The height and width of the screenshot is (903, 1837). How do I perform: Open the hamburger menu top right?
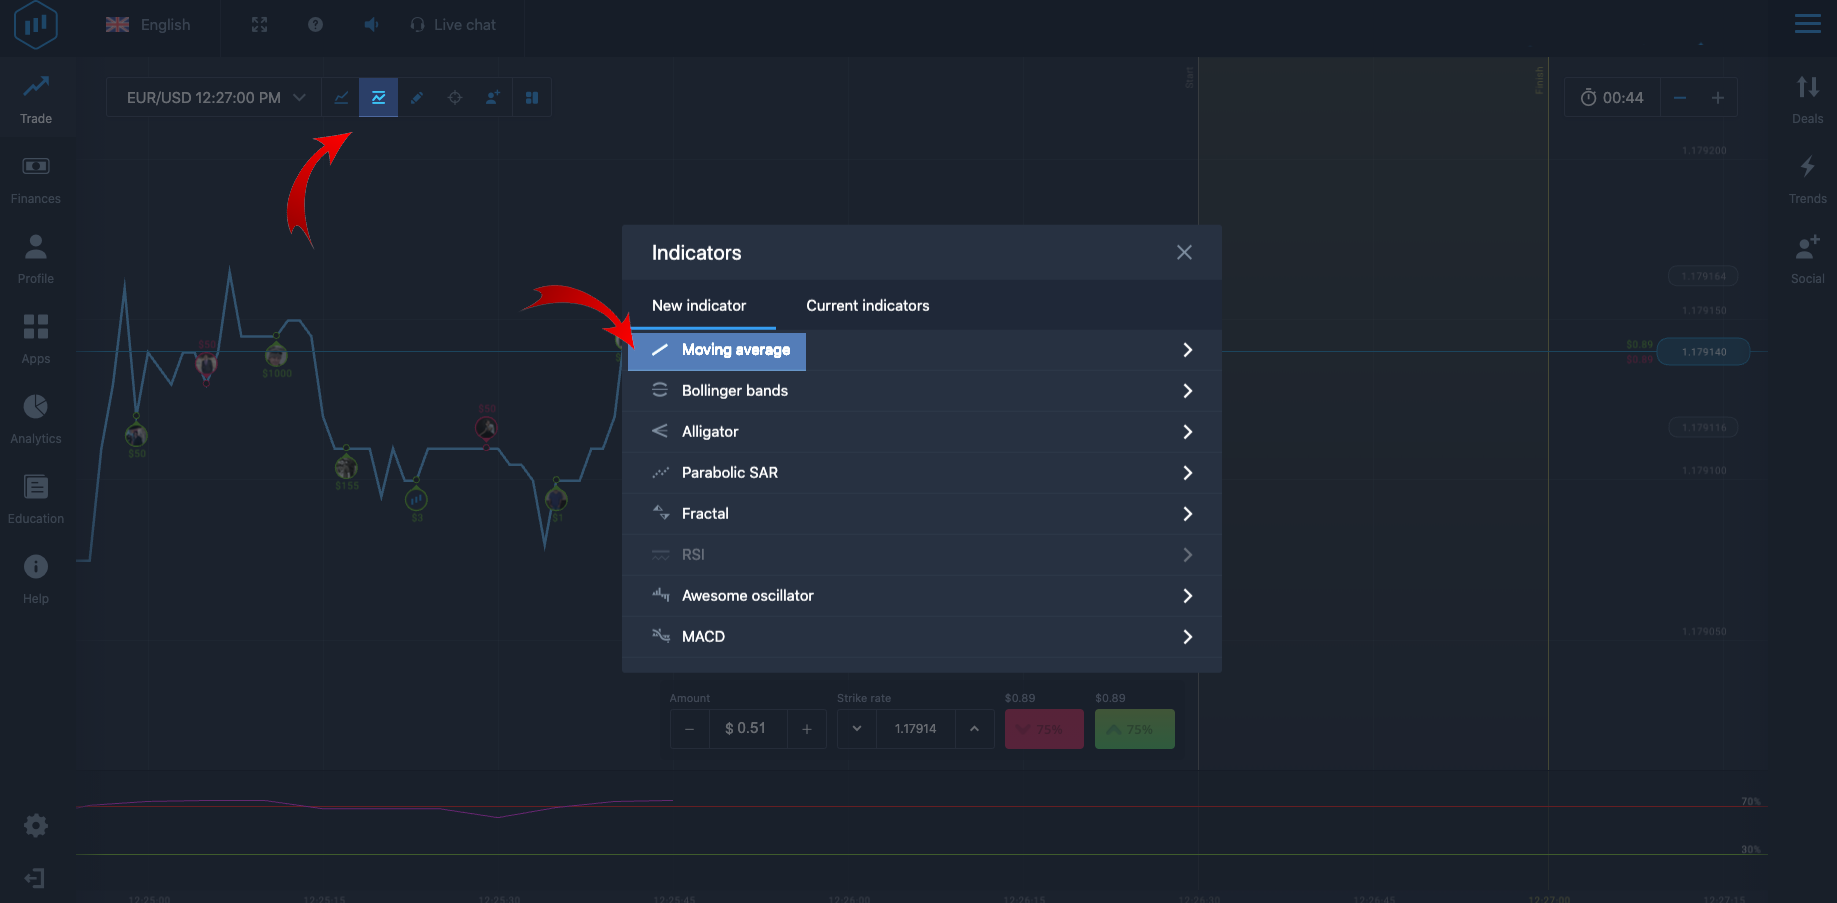coord(1808,24)
